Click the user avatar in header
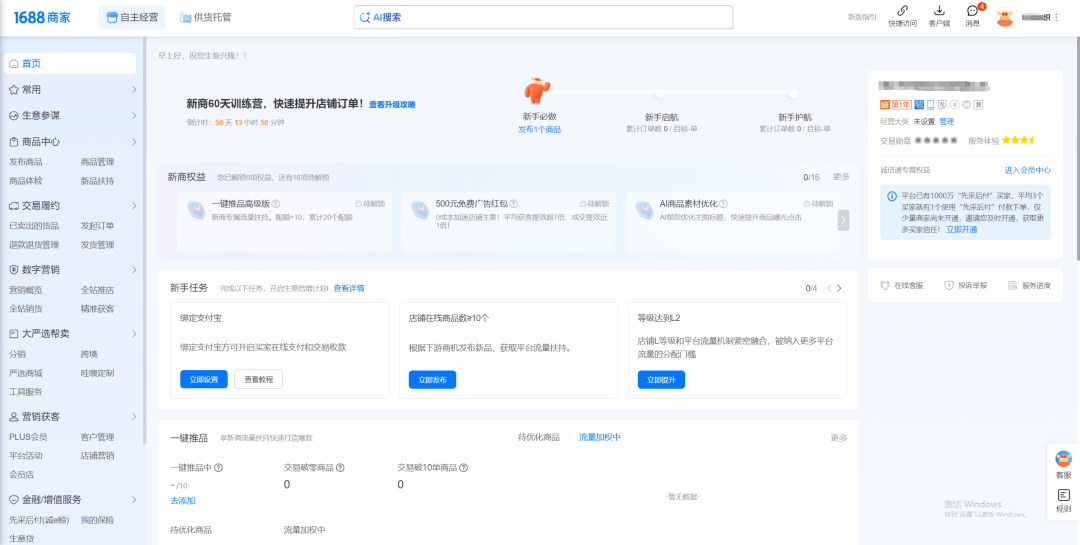Image resolution: width=1080 pixels, height=545 pixels. coord(1005,17)
